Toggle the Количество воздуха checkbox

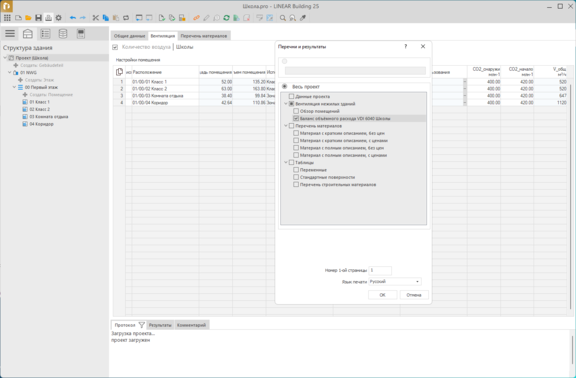(115, 47)
